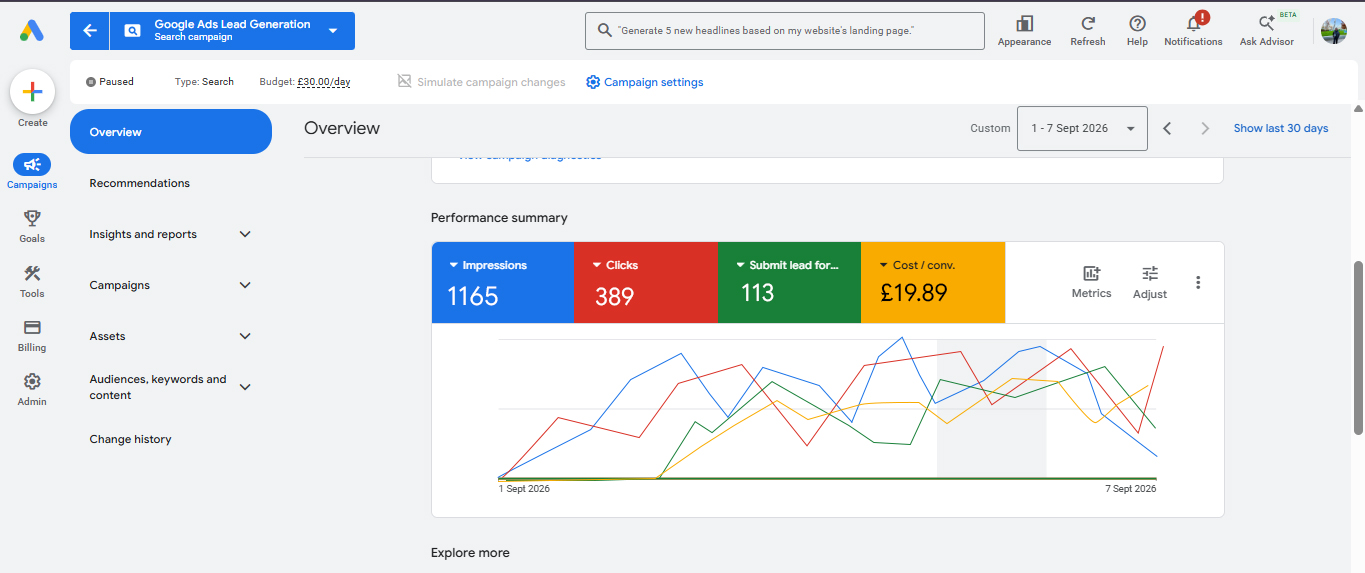This screenshot has height=573, width=1365.
Task: Edit the £30.00/day budget
Action: [x=324, y=82]
